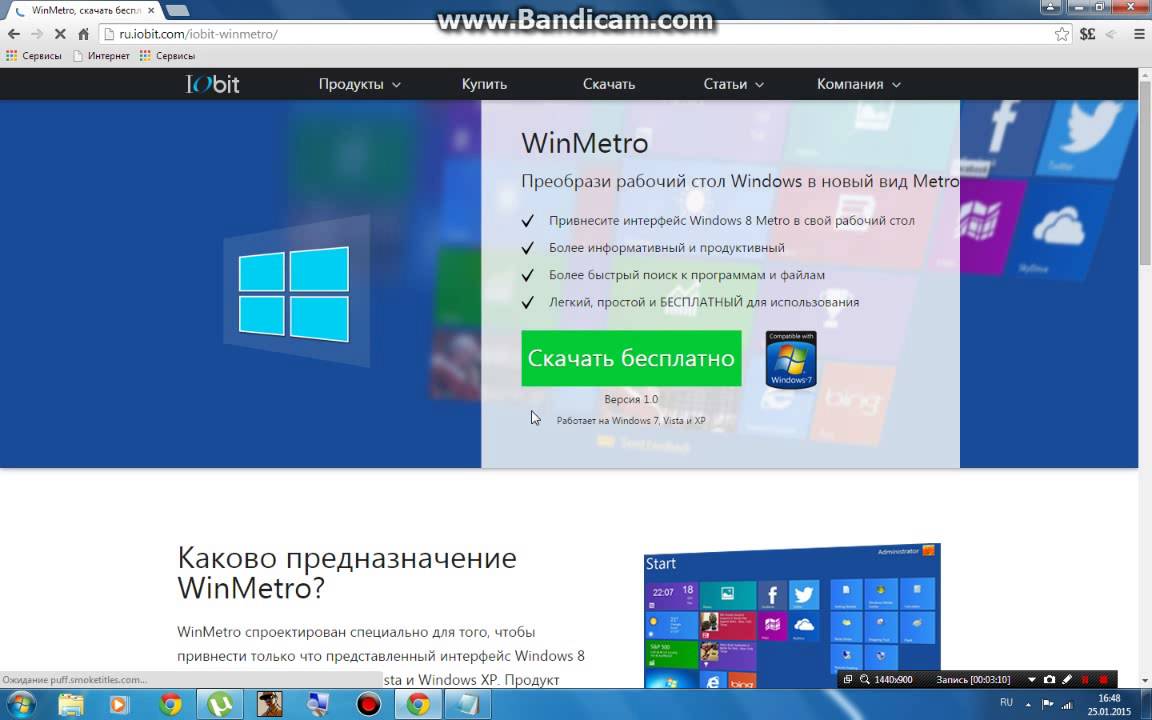Click the scrollbar down arrow
Image resolution: width=1152 pixels, height=720 pixels.
[x=1145, y=681]
